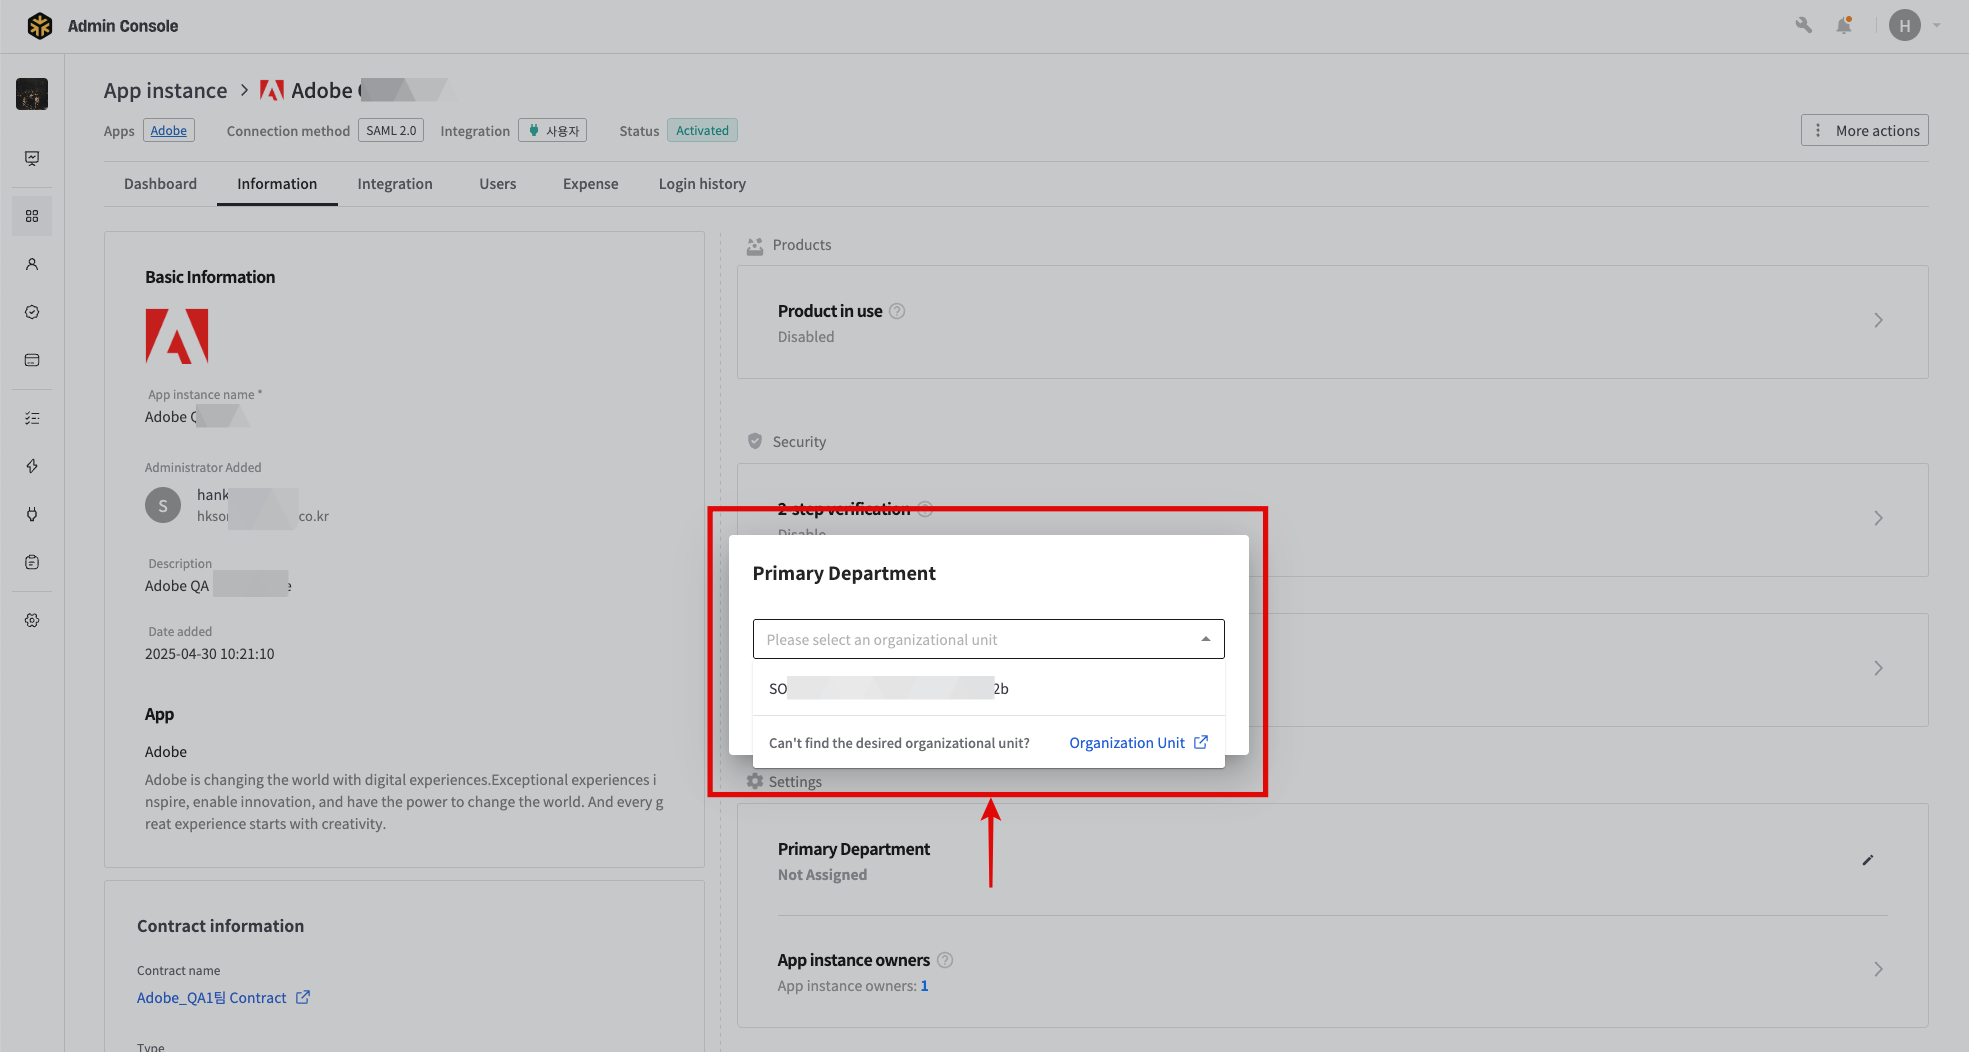Screen dimensions: 1969x1052
Task: Click the pencil edit icon for Primary Department
Action: (x=1867, y=860)
